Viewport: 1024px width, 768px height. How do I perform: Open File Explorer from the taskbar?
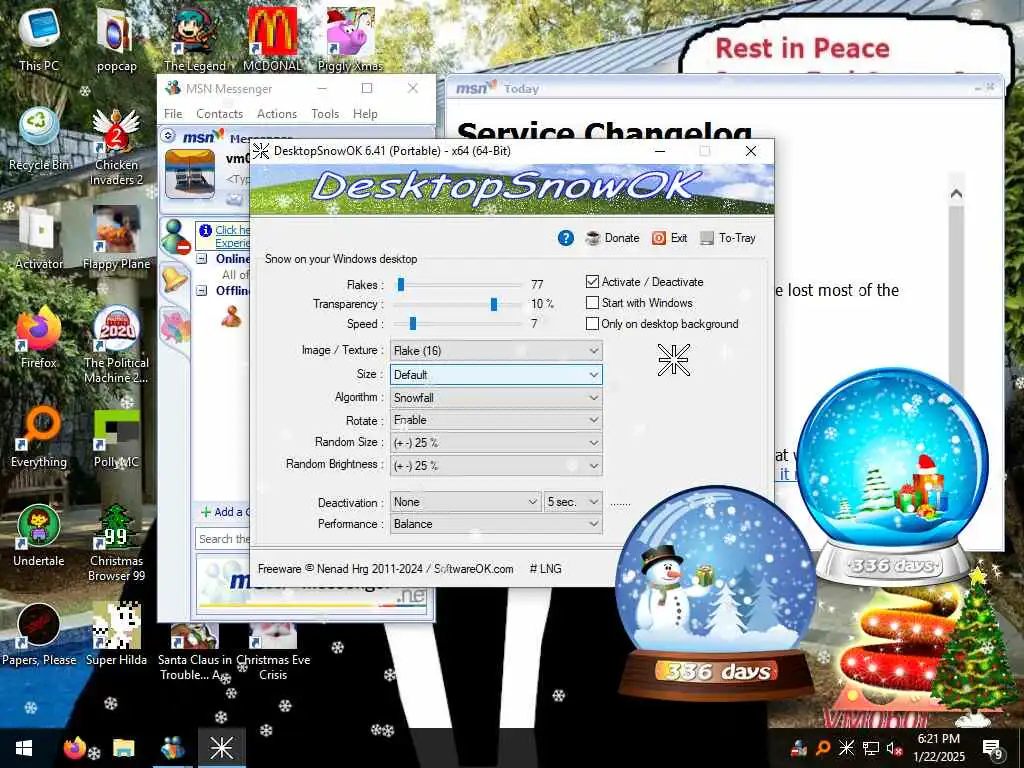click(123, 748)
